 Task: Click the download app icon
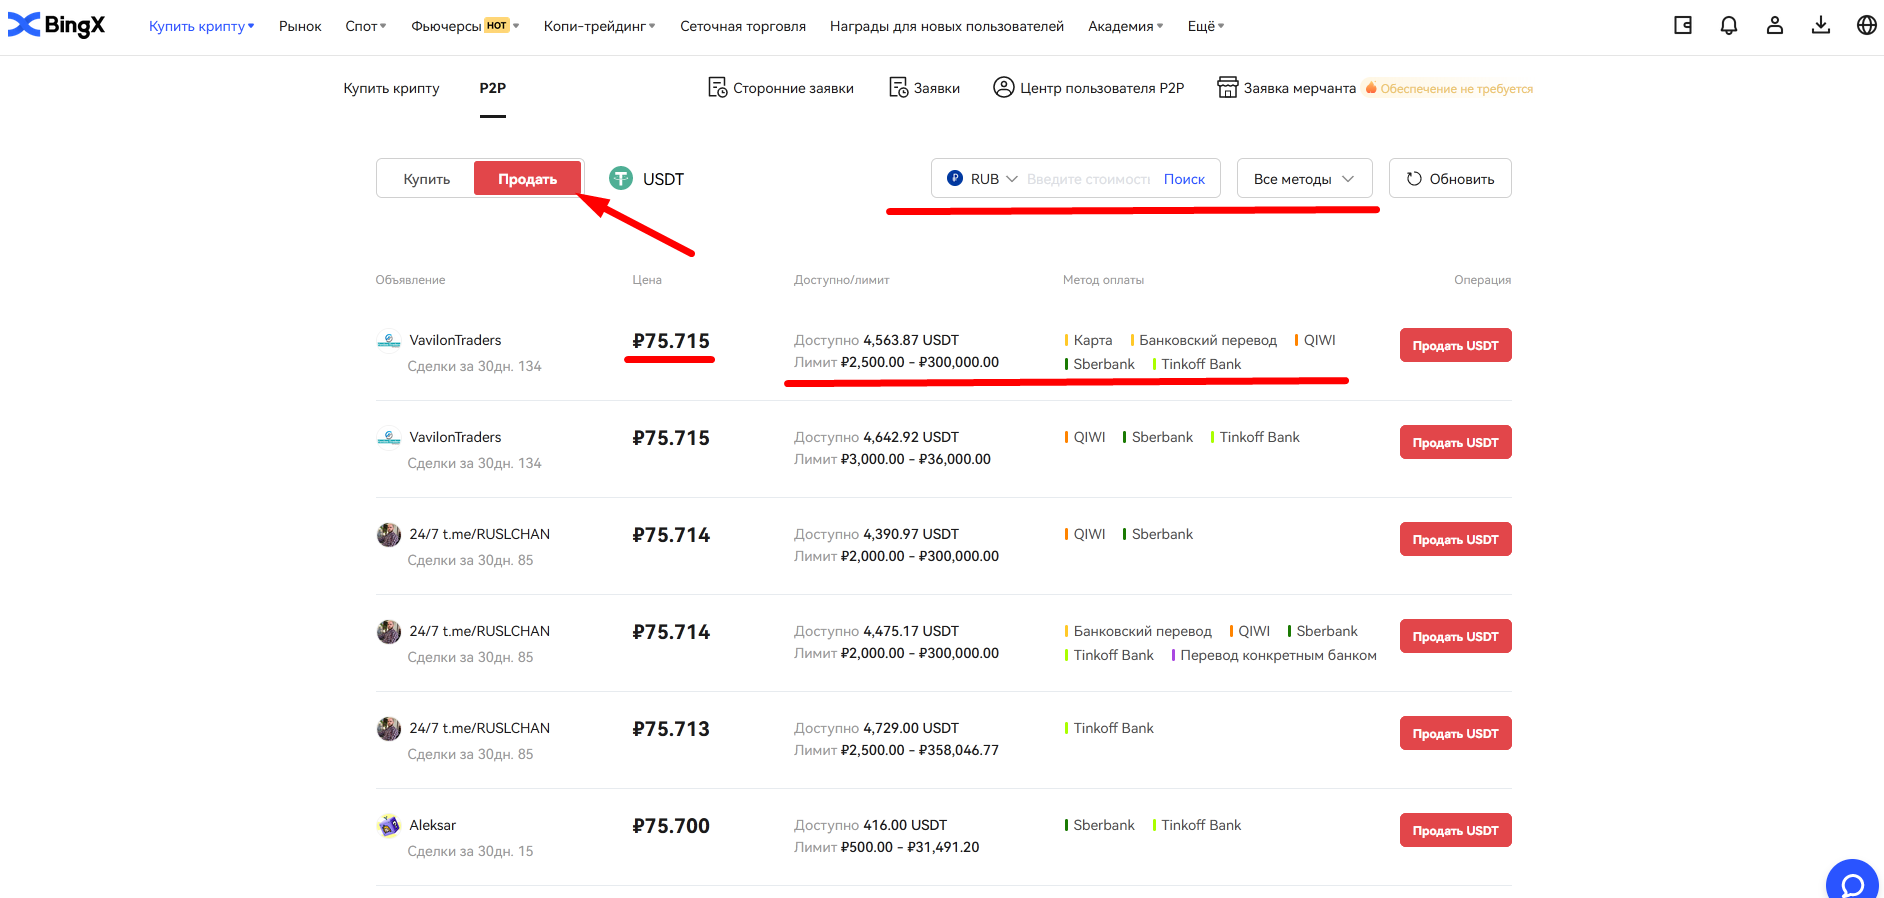click(x=1821, y=26)
